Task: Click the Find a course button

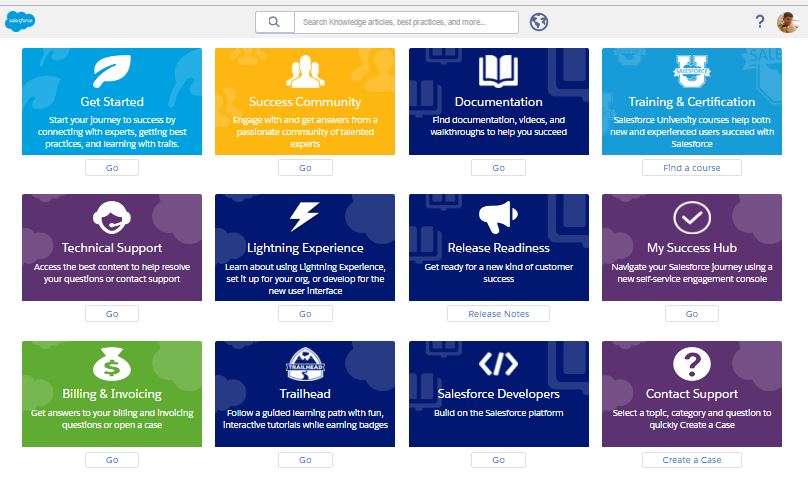Action: [x=692, y=168]
